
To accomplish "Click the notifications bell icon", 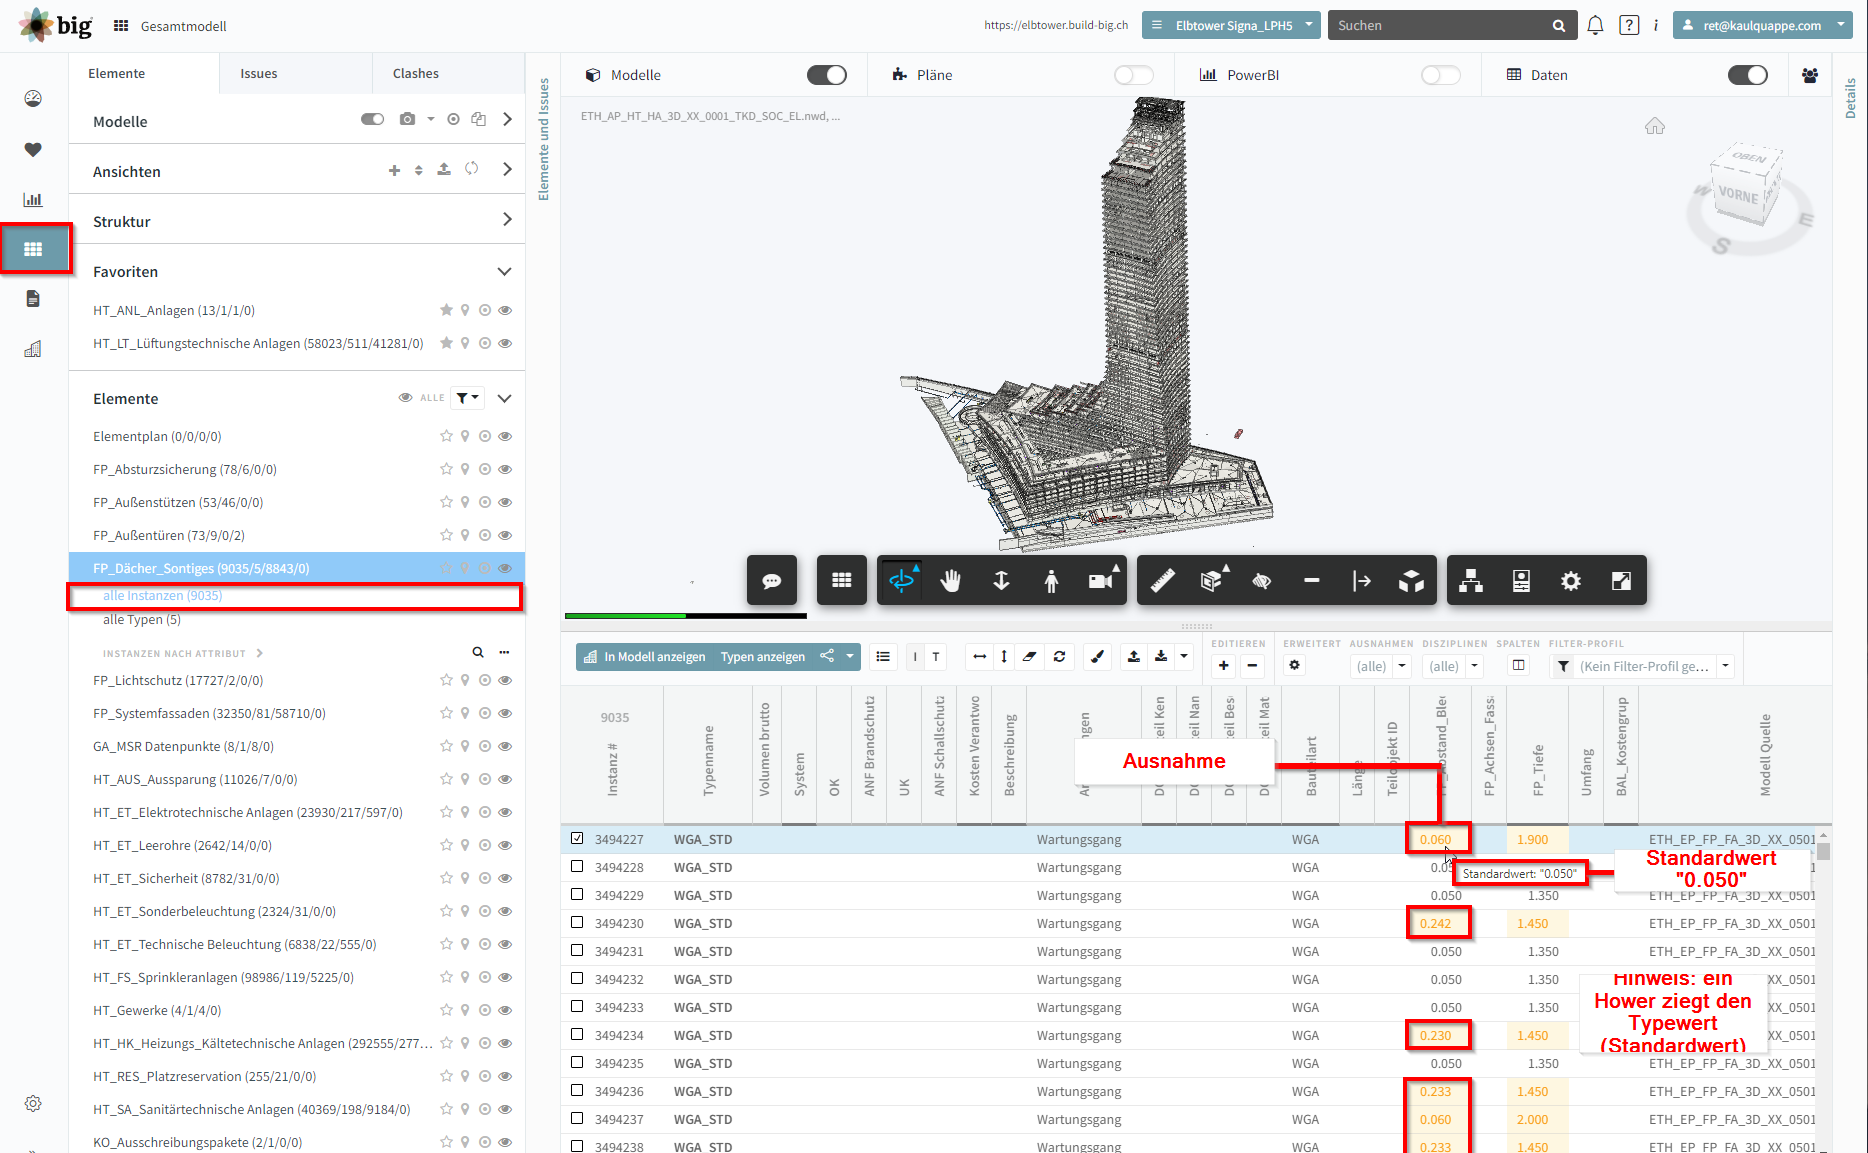I will pos(1595,25).
